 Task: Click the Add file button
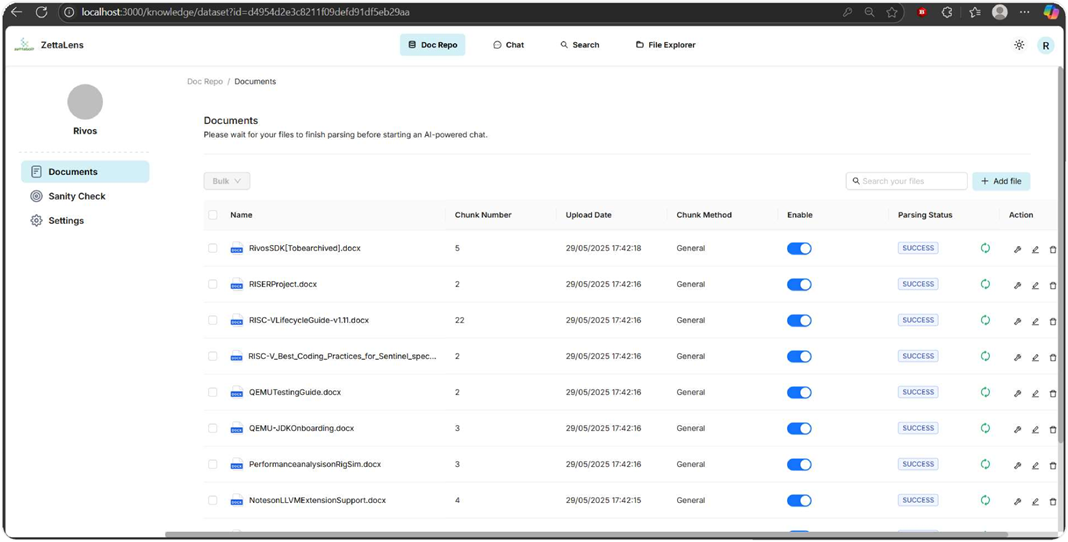[1001, 181]
